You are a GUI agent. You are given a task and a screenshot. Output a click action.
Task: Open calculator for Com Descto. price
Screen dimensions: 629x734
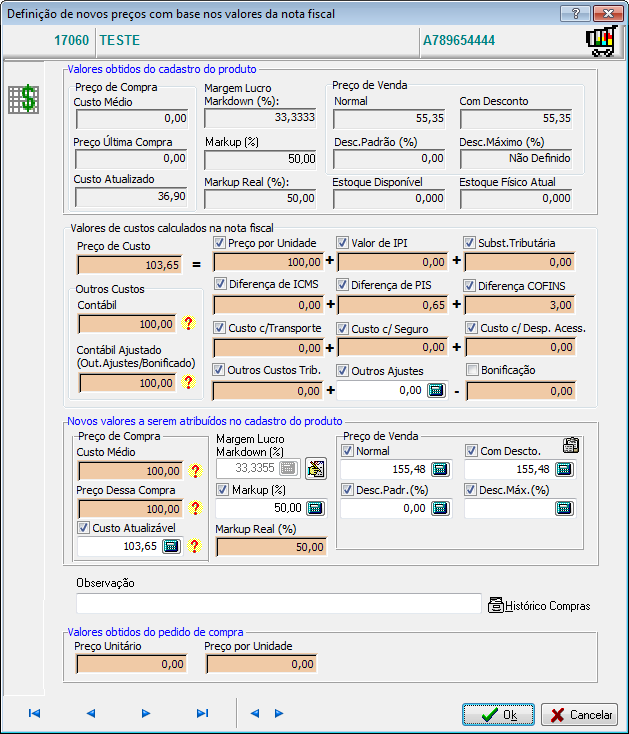point(564,469)
